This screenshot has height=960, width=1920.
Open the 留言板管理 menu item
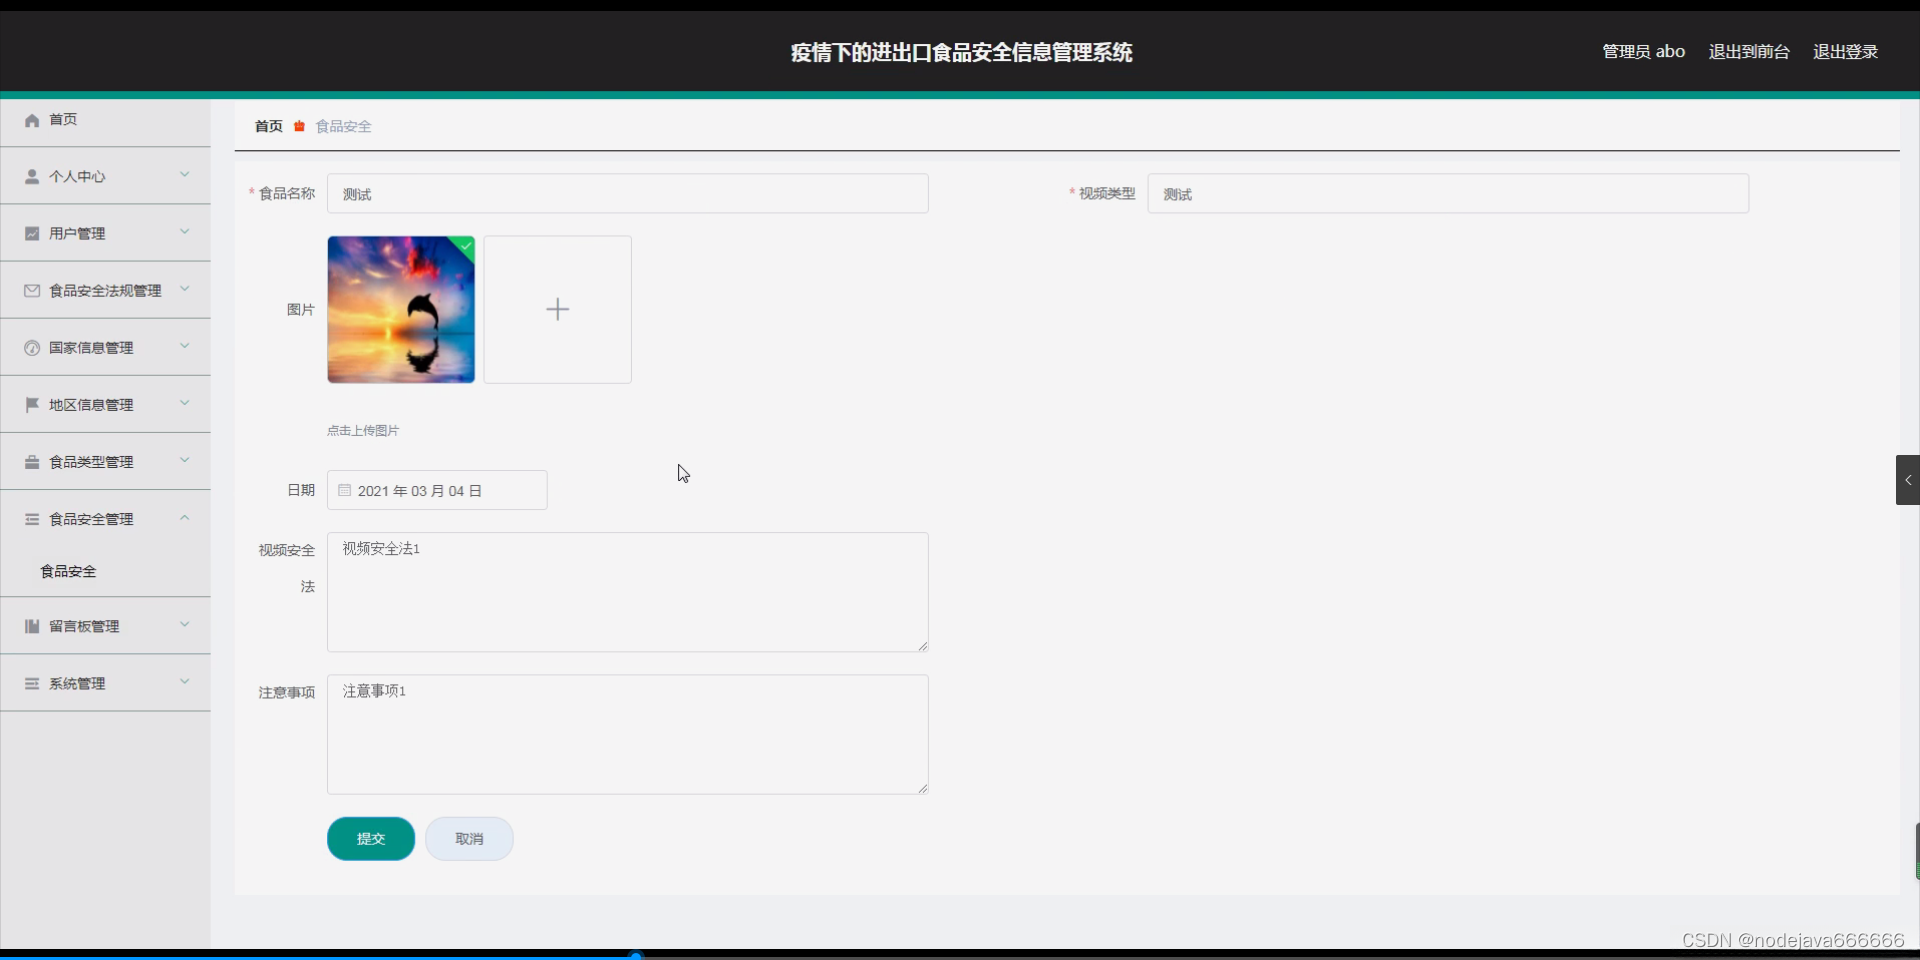[105, 626]
